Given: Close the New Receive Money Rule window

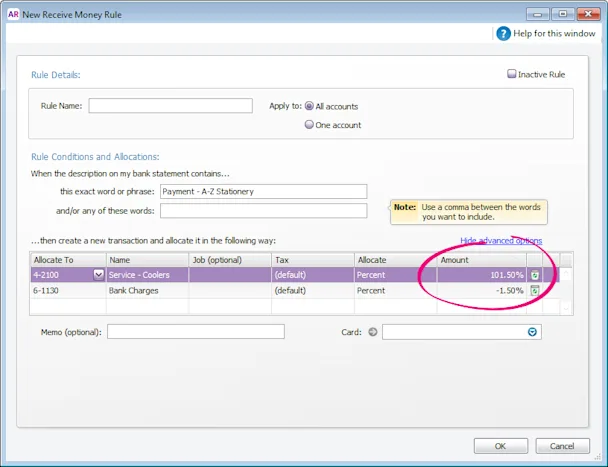Looking at the screenshot, I should 588,14.
